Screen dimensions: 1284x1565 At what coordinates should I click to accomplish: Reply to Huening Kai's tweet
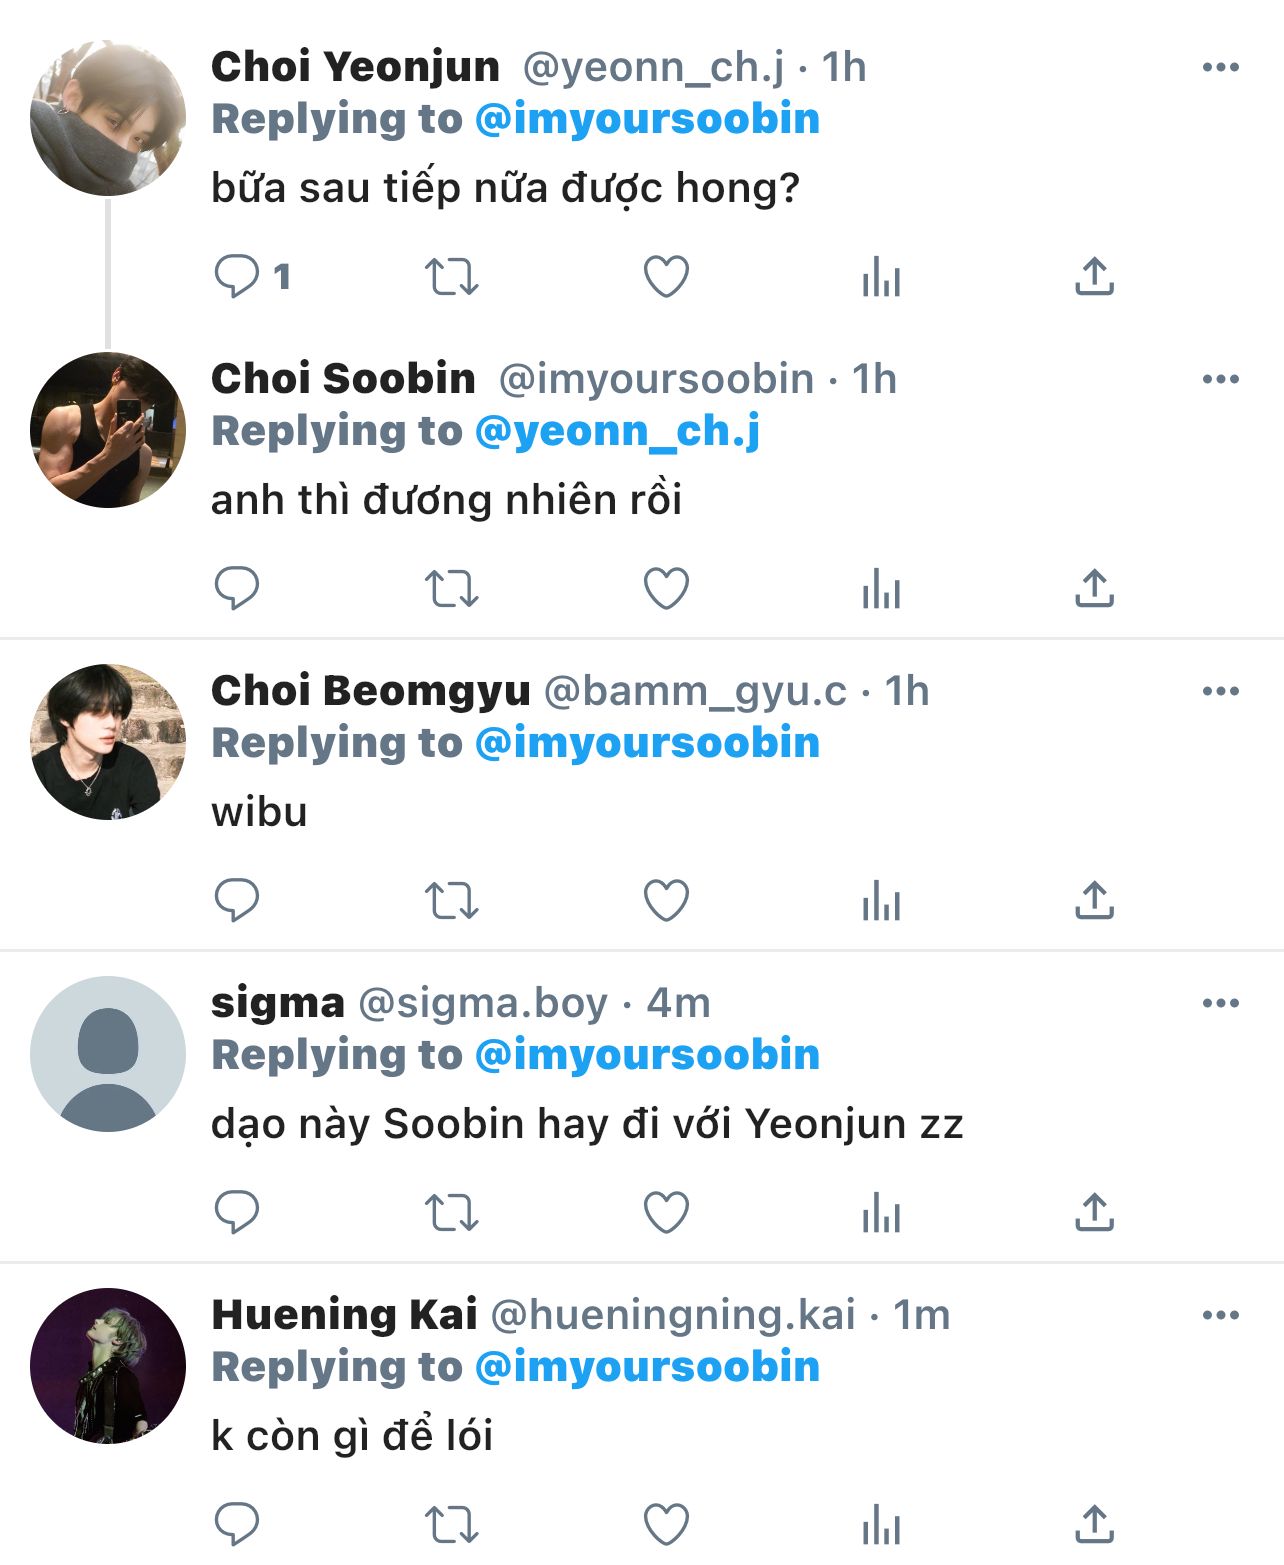tap(237, 1525)
